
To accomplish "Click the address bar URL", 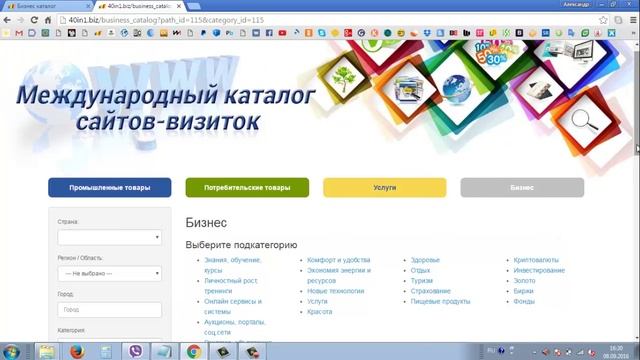I will pos(166,20).
